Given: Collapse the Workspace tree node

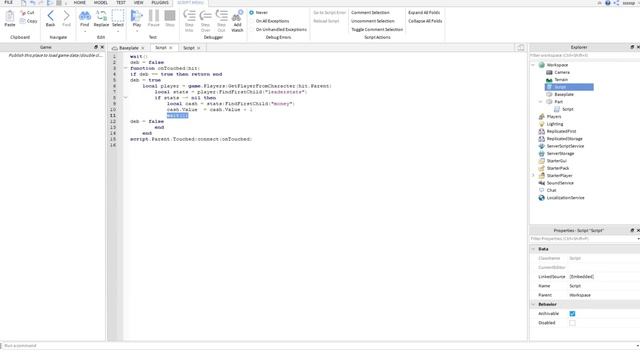Looking at the screenshot, I should [x=533, y=65].
